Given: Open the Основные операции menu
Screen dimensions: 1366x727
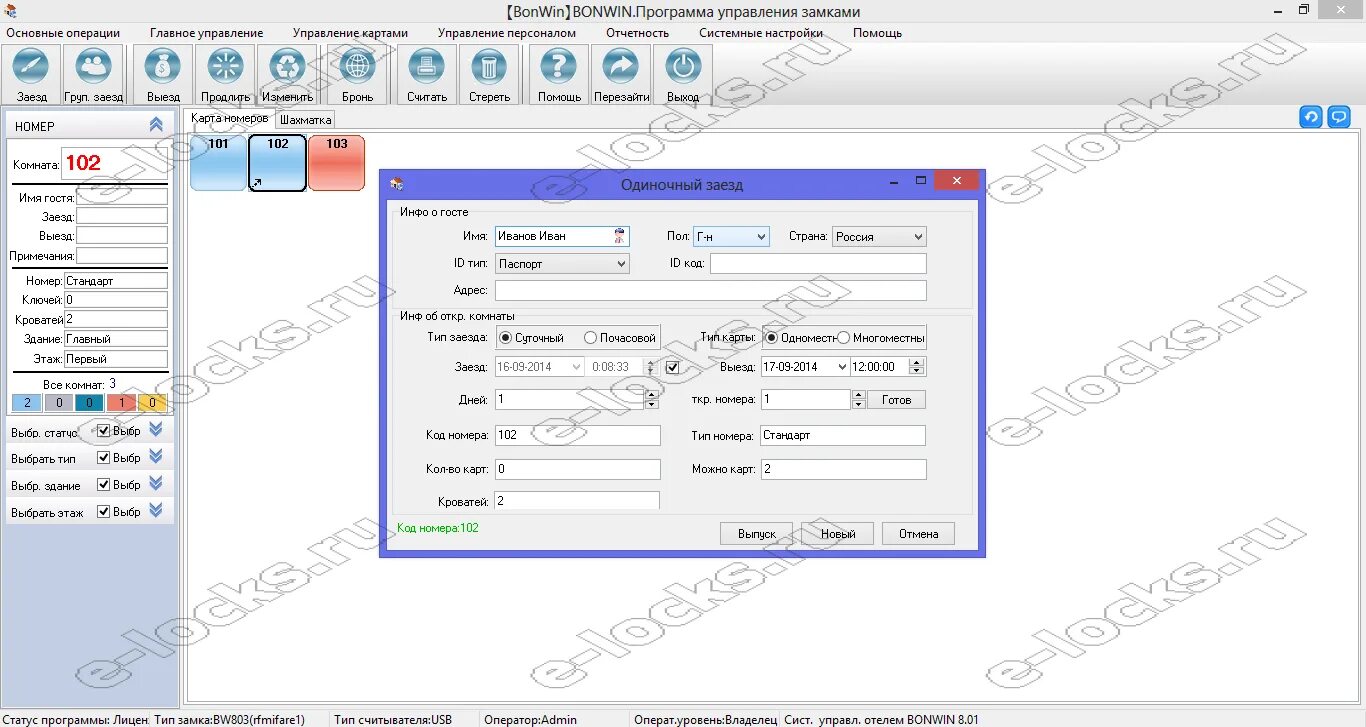Looking at the screenshot, I should tap(63, 33).
